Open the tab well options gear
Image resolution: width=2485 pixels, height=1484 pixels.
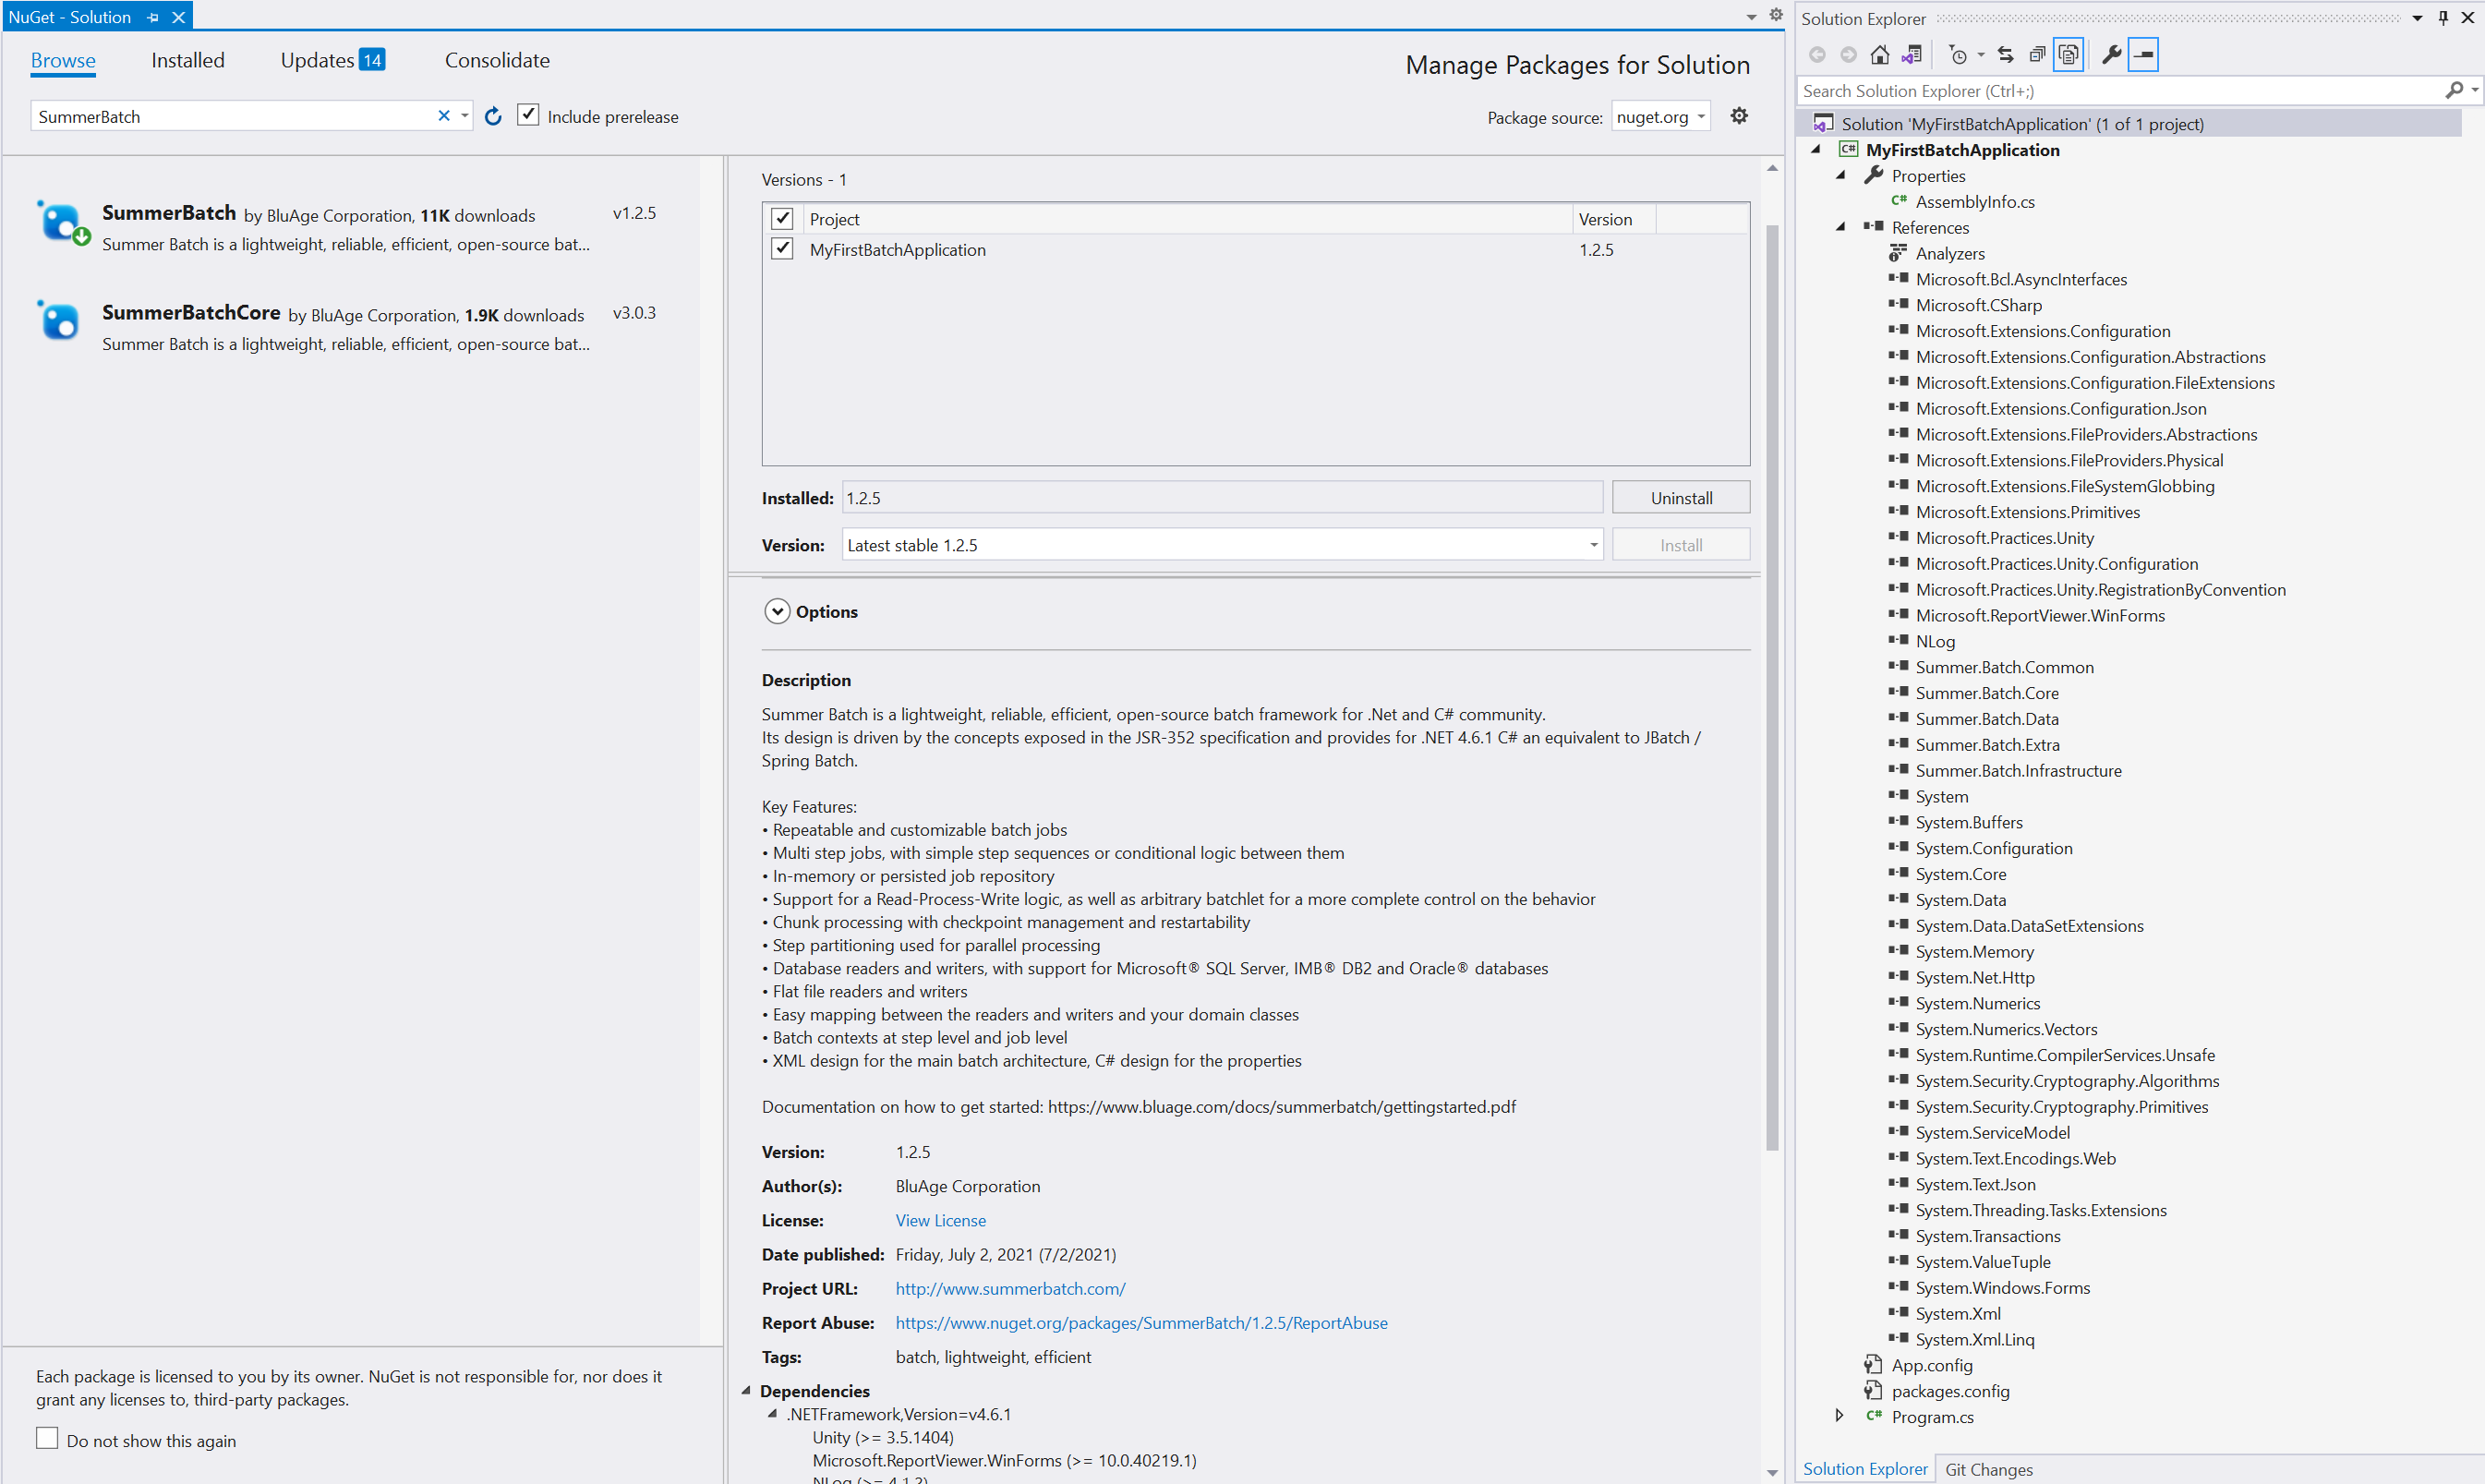point(1776,15)
